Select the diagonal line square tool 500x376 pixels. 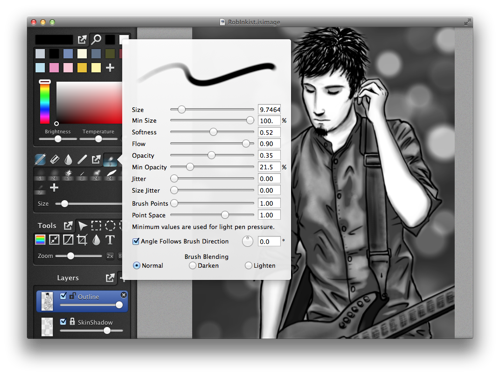click(x=68, y=240)
